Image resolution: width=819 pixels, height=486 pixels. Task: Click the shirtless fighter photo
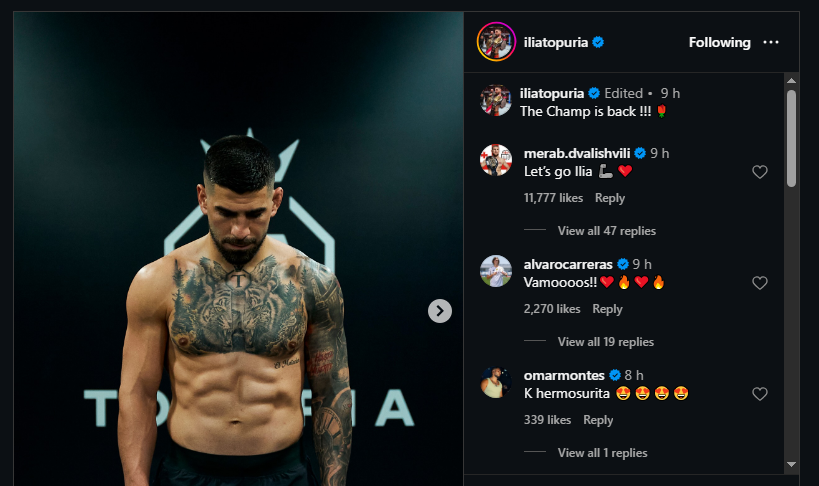238,300
